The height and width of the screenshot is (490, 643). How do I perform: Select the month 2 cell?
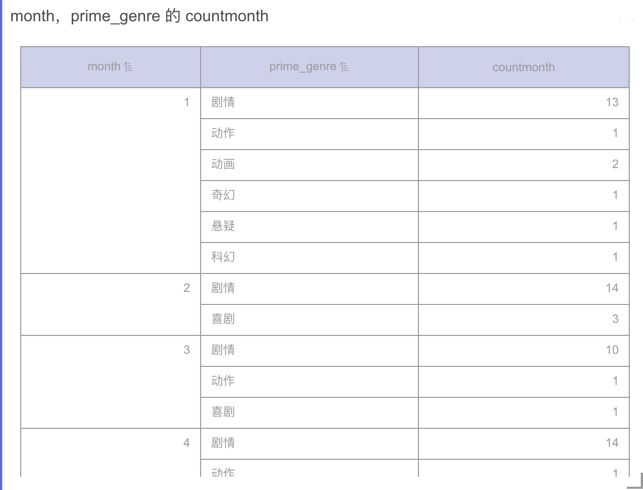[186, 288]
